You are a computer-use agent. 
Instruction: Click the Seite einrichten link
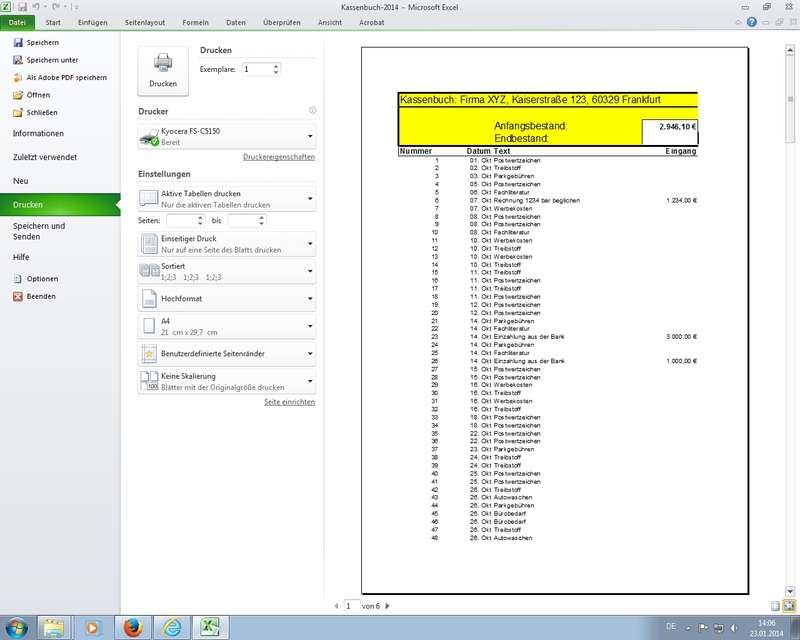289,402
